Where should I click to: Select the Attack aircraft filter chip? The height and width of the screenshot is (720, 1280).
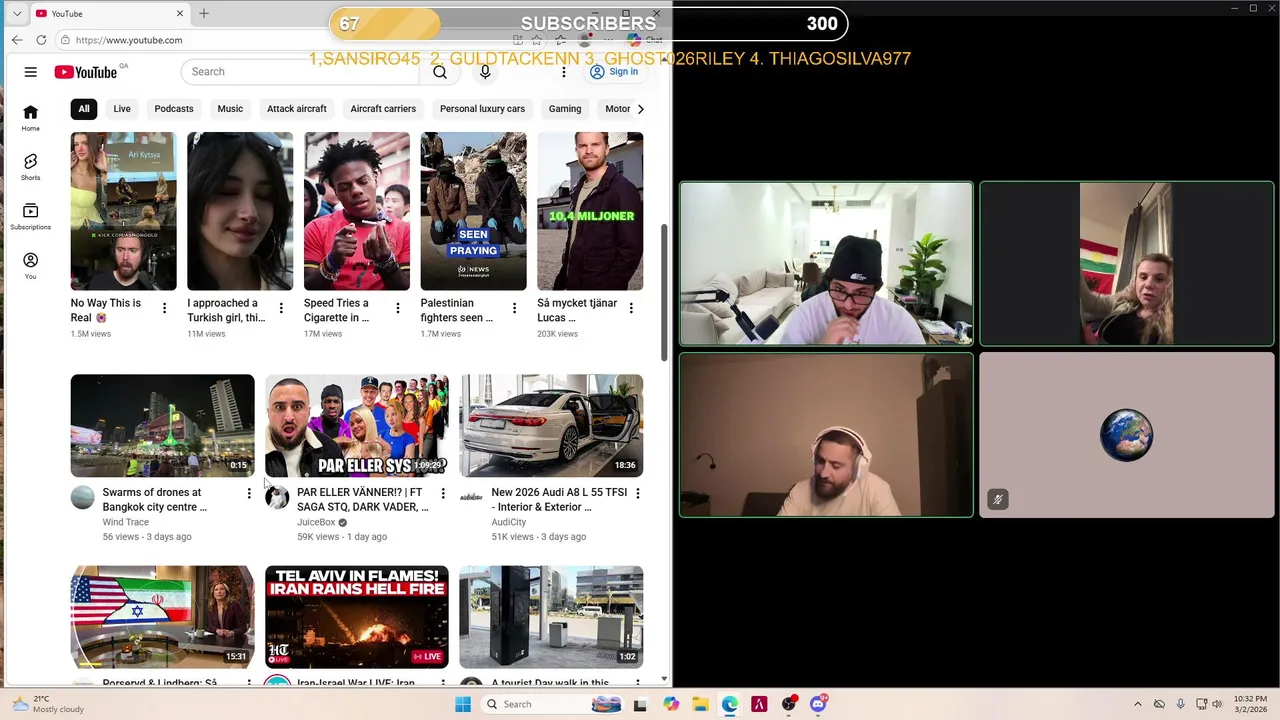point(297,109)
